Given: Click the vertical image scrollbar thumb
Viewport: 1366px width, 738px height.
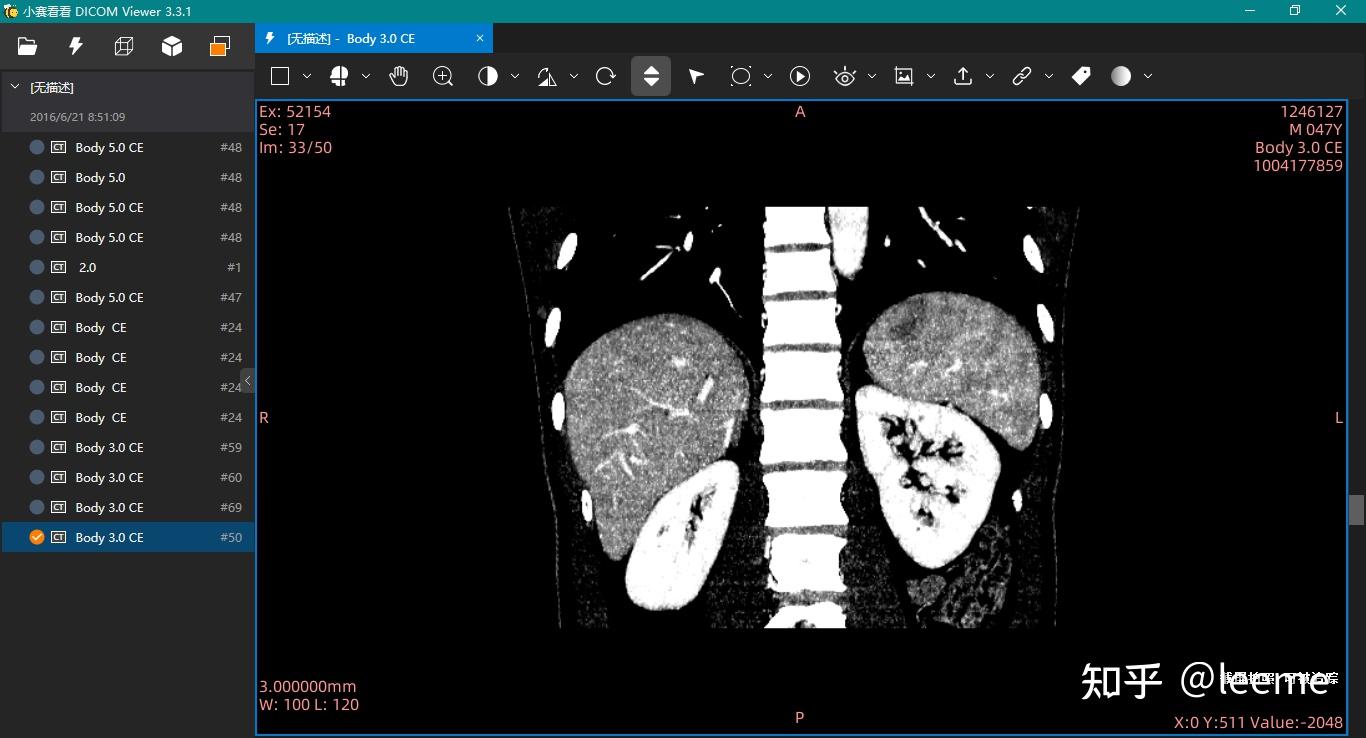Looking at the screenshot, I should click(x=1357, y=510).
